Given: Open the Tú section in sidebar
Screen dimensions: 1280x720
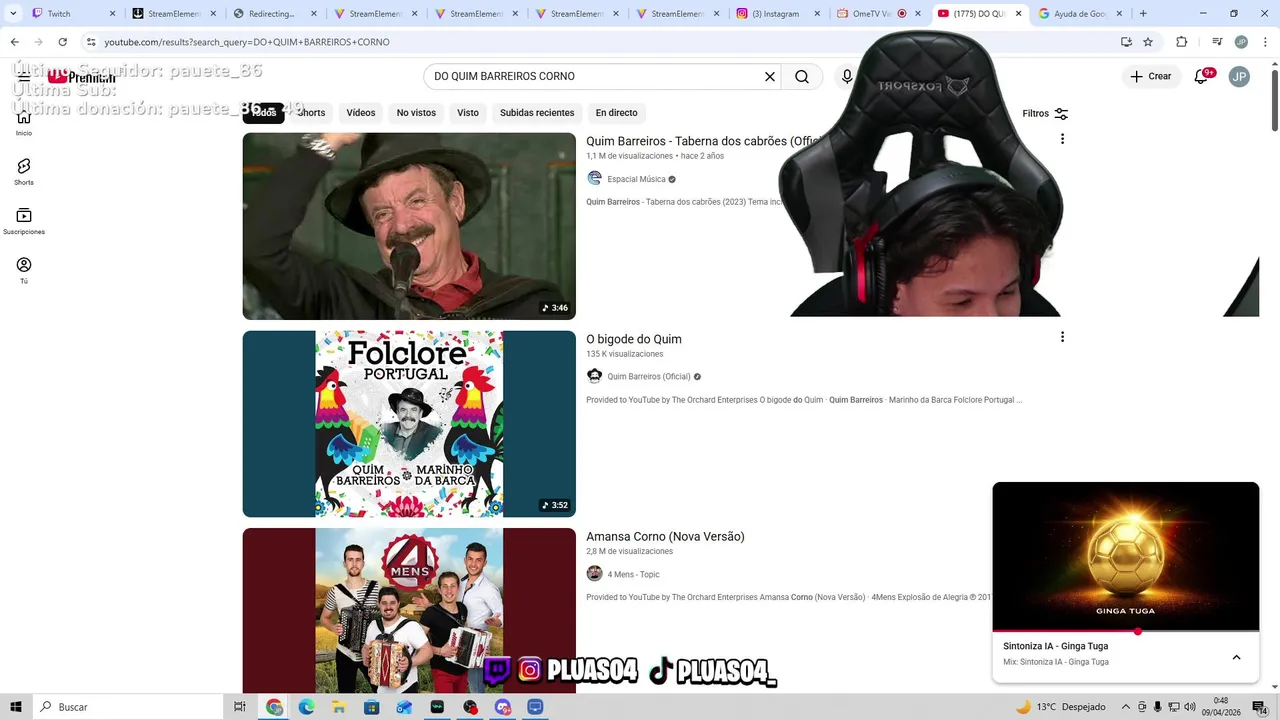Looking at the screenshot, I should [24, 270].
